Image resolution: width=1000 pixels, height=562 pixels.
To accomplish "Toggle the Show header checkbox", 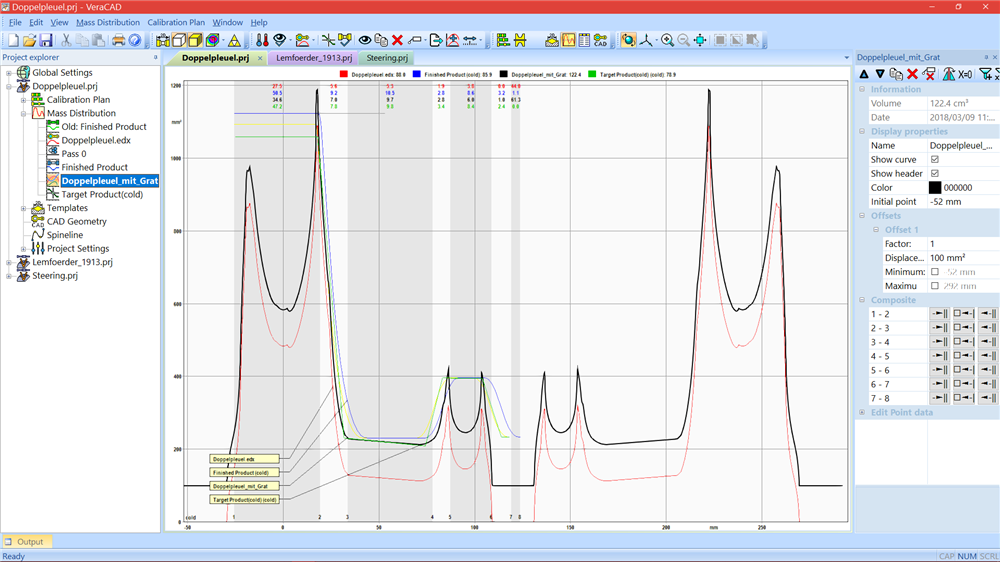I will point(935,174).
